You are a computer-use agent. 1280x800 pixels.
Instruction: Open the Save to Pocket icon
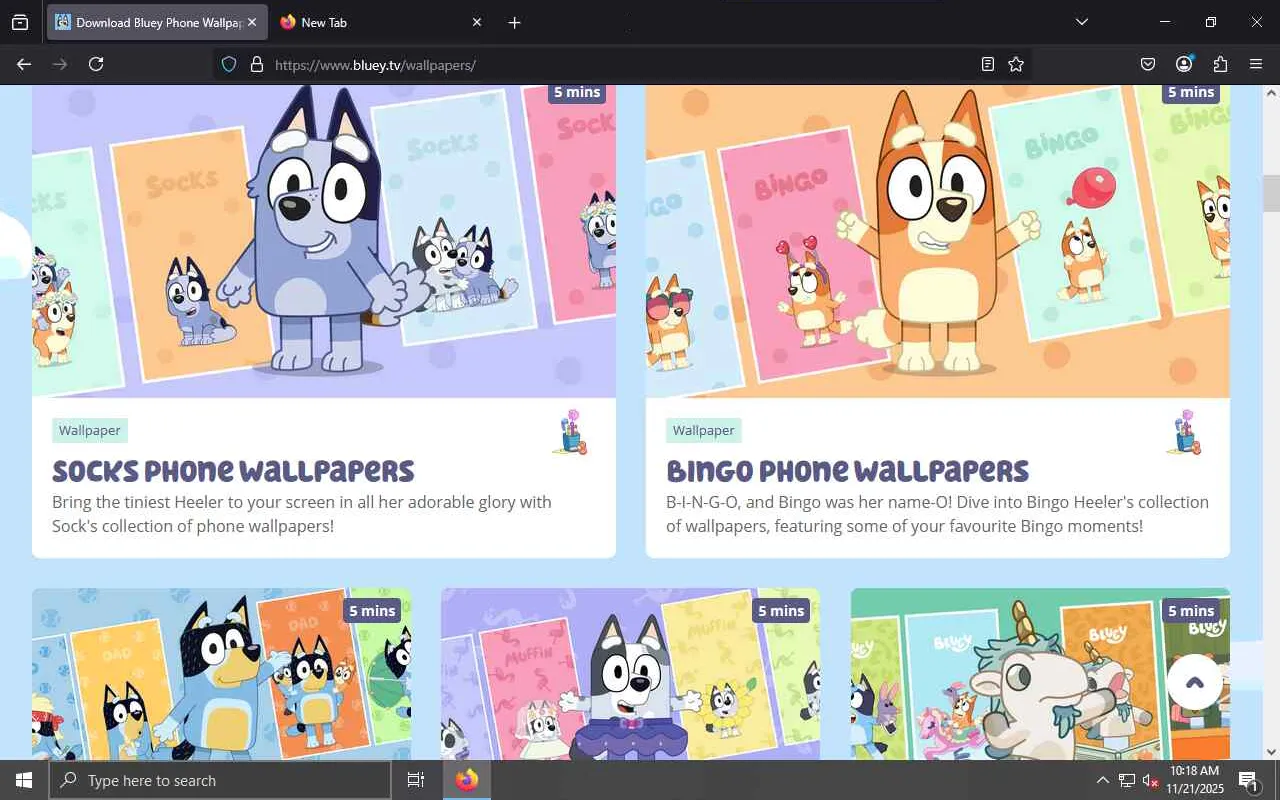coord(1148,65)
